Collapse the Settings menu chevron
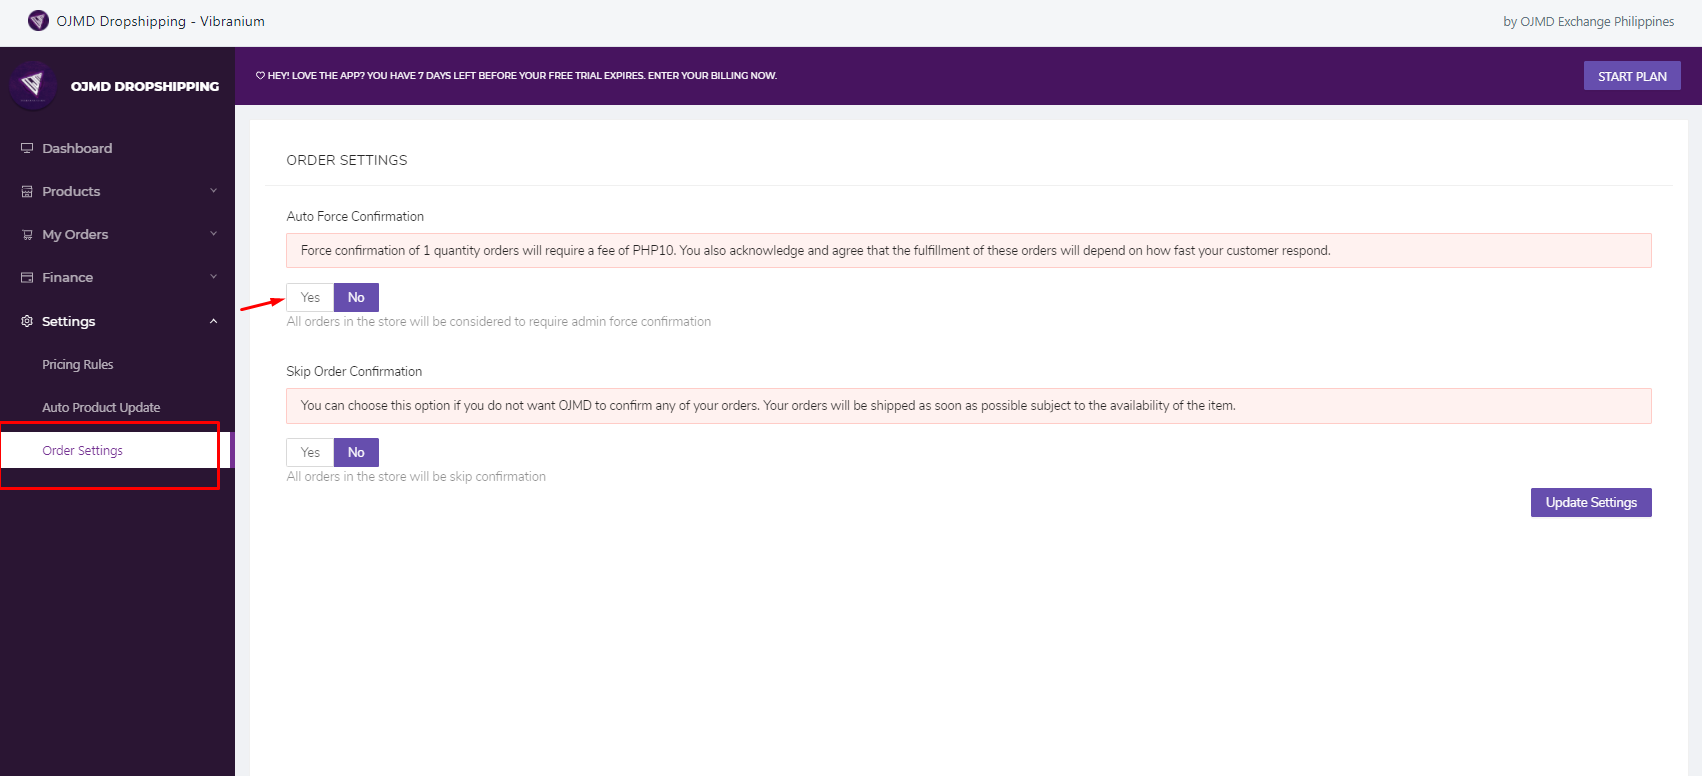1702x776 pixels. (x=213, y=321)
